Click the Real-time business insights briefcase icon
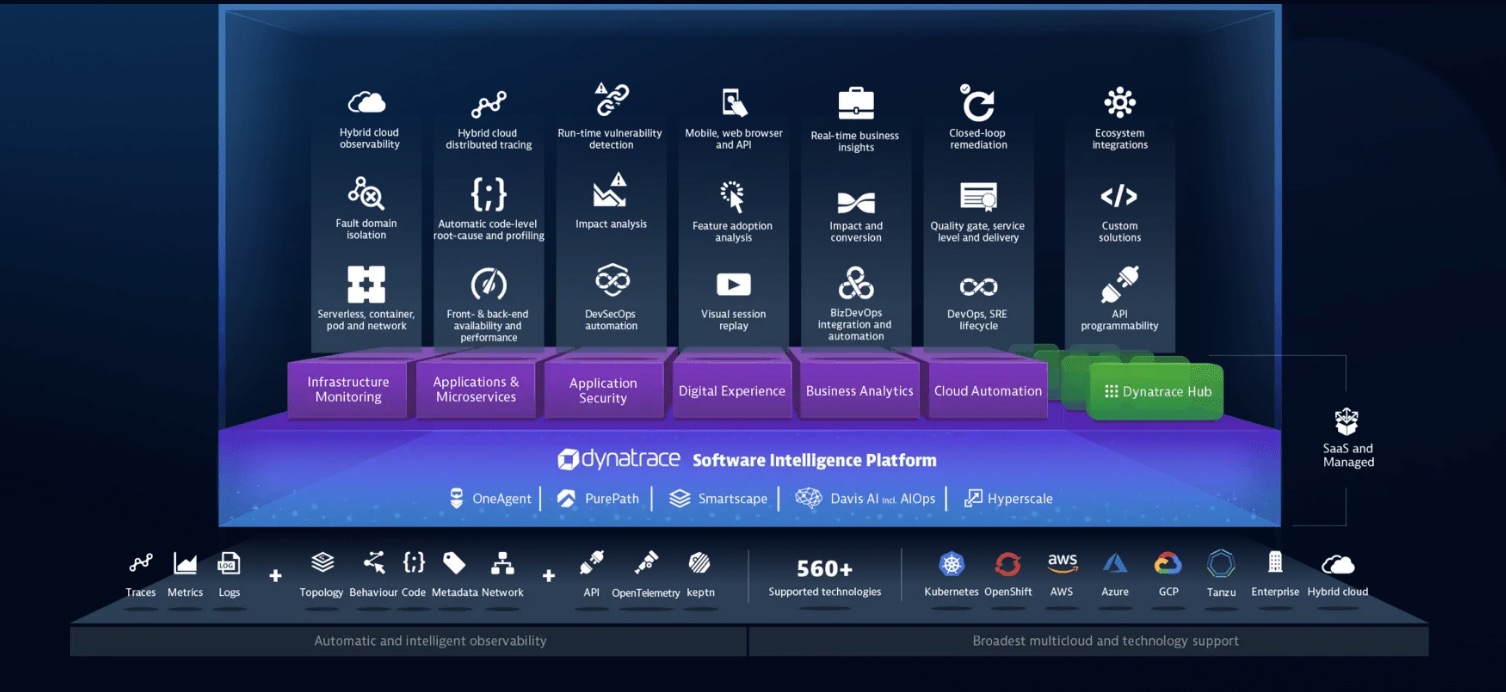Image resolution: width=1506 pixels, height=692 pixels. [x=856, y=104]
